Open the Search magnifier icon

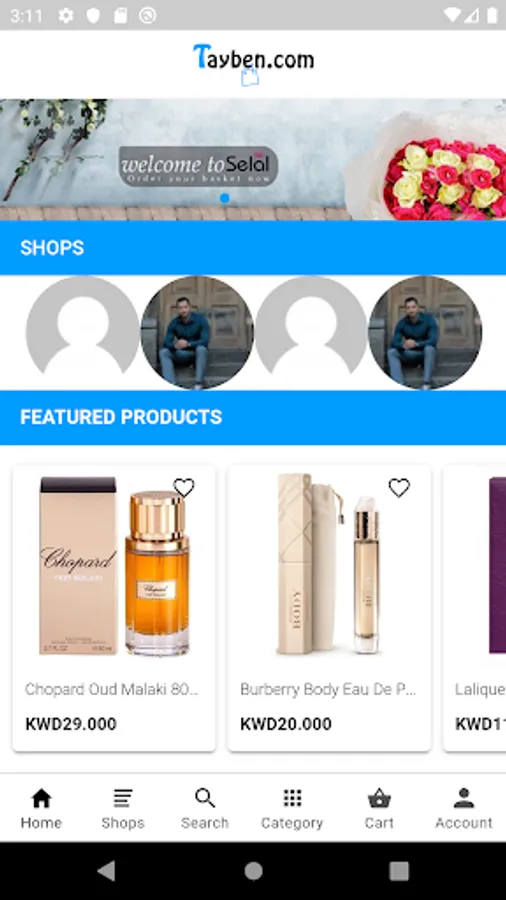[205, 798]
